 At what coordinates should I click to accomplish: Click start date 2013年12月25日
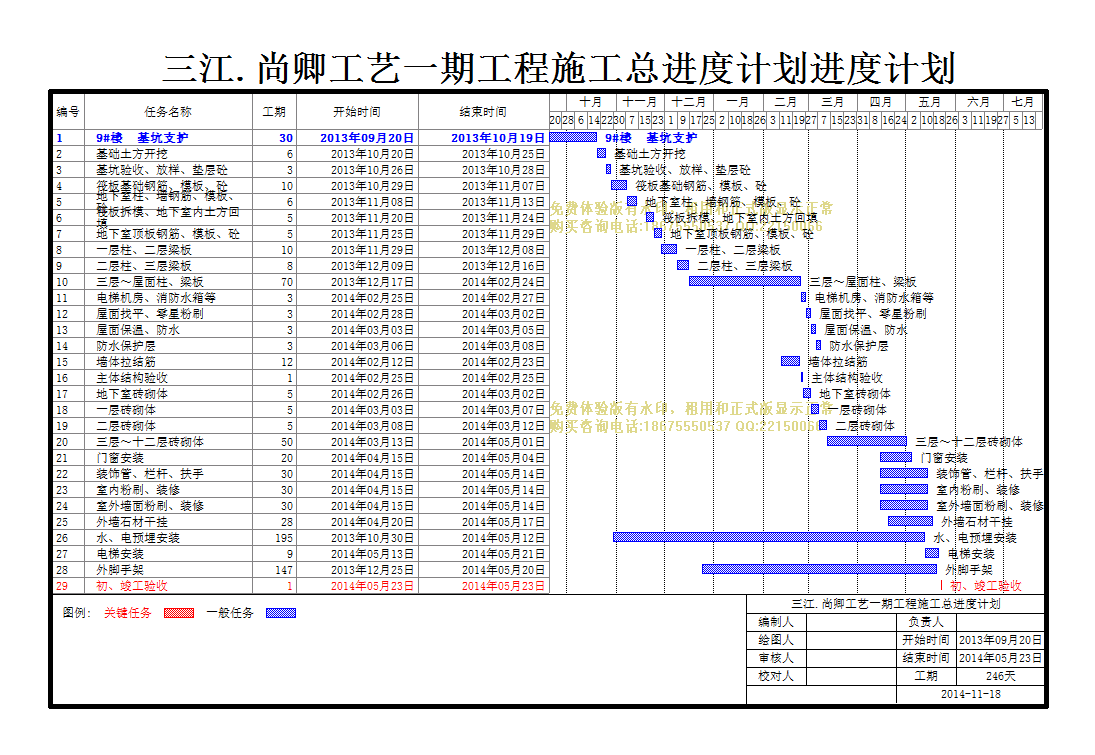point(372,571)
